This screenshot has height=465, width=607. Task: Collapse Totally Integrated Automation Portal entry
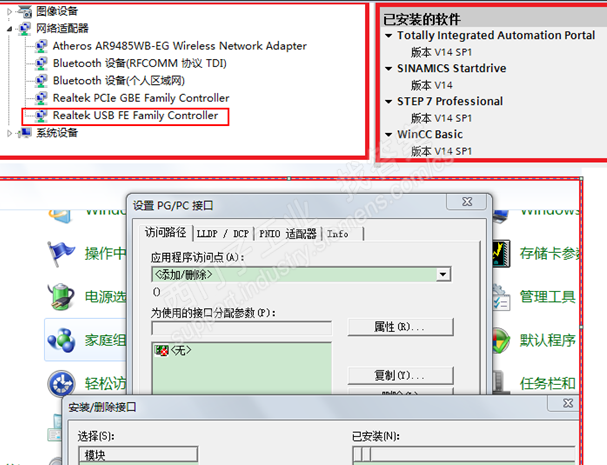(x=389, y=36)
